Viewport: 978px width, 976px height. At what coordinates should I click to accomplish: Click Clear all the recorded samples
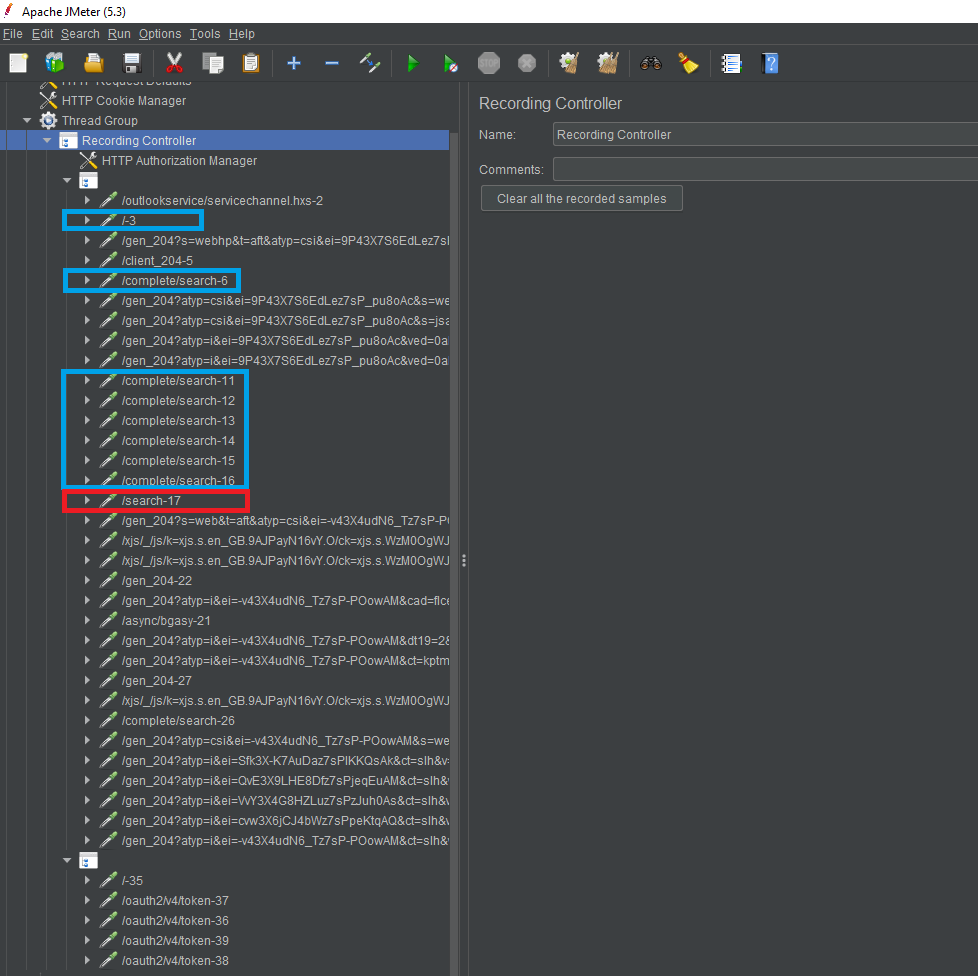pos(581,198)
